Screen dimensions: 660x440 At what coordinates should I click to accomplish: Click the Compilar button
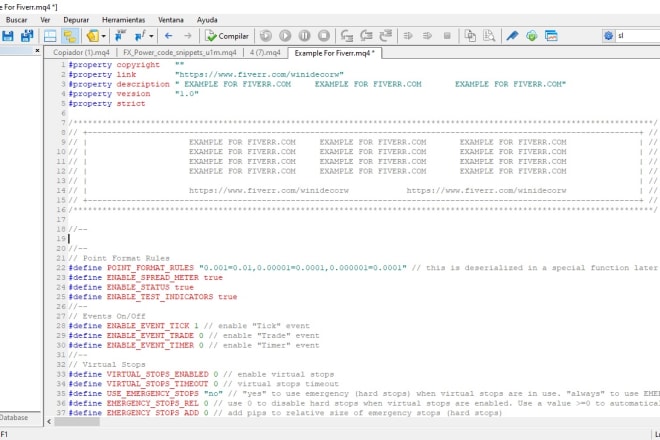click(226, 36)
